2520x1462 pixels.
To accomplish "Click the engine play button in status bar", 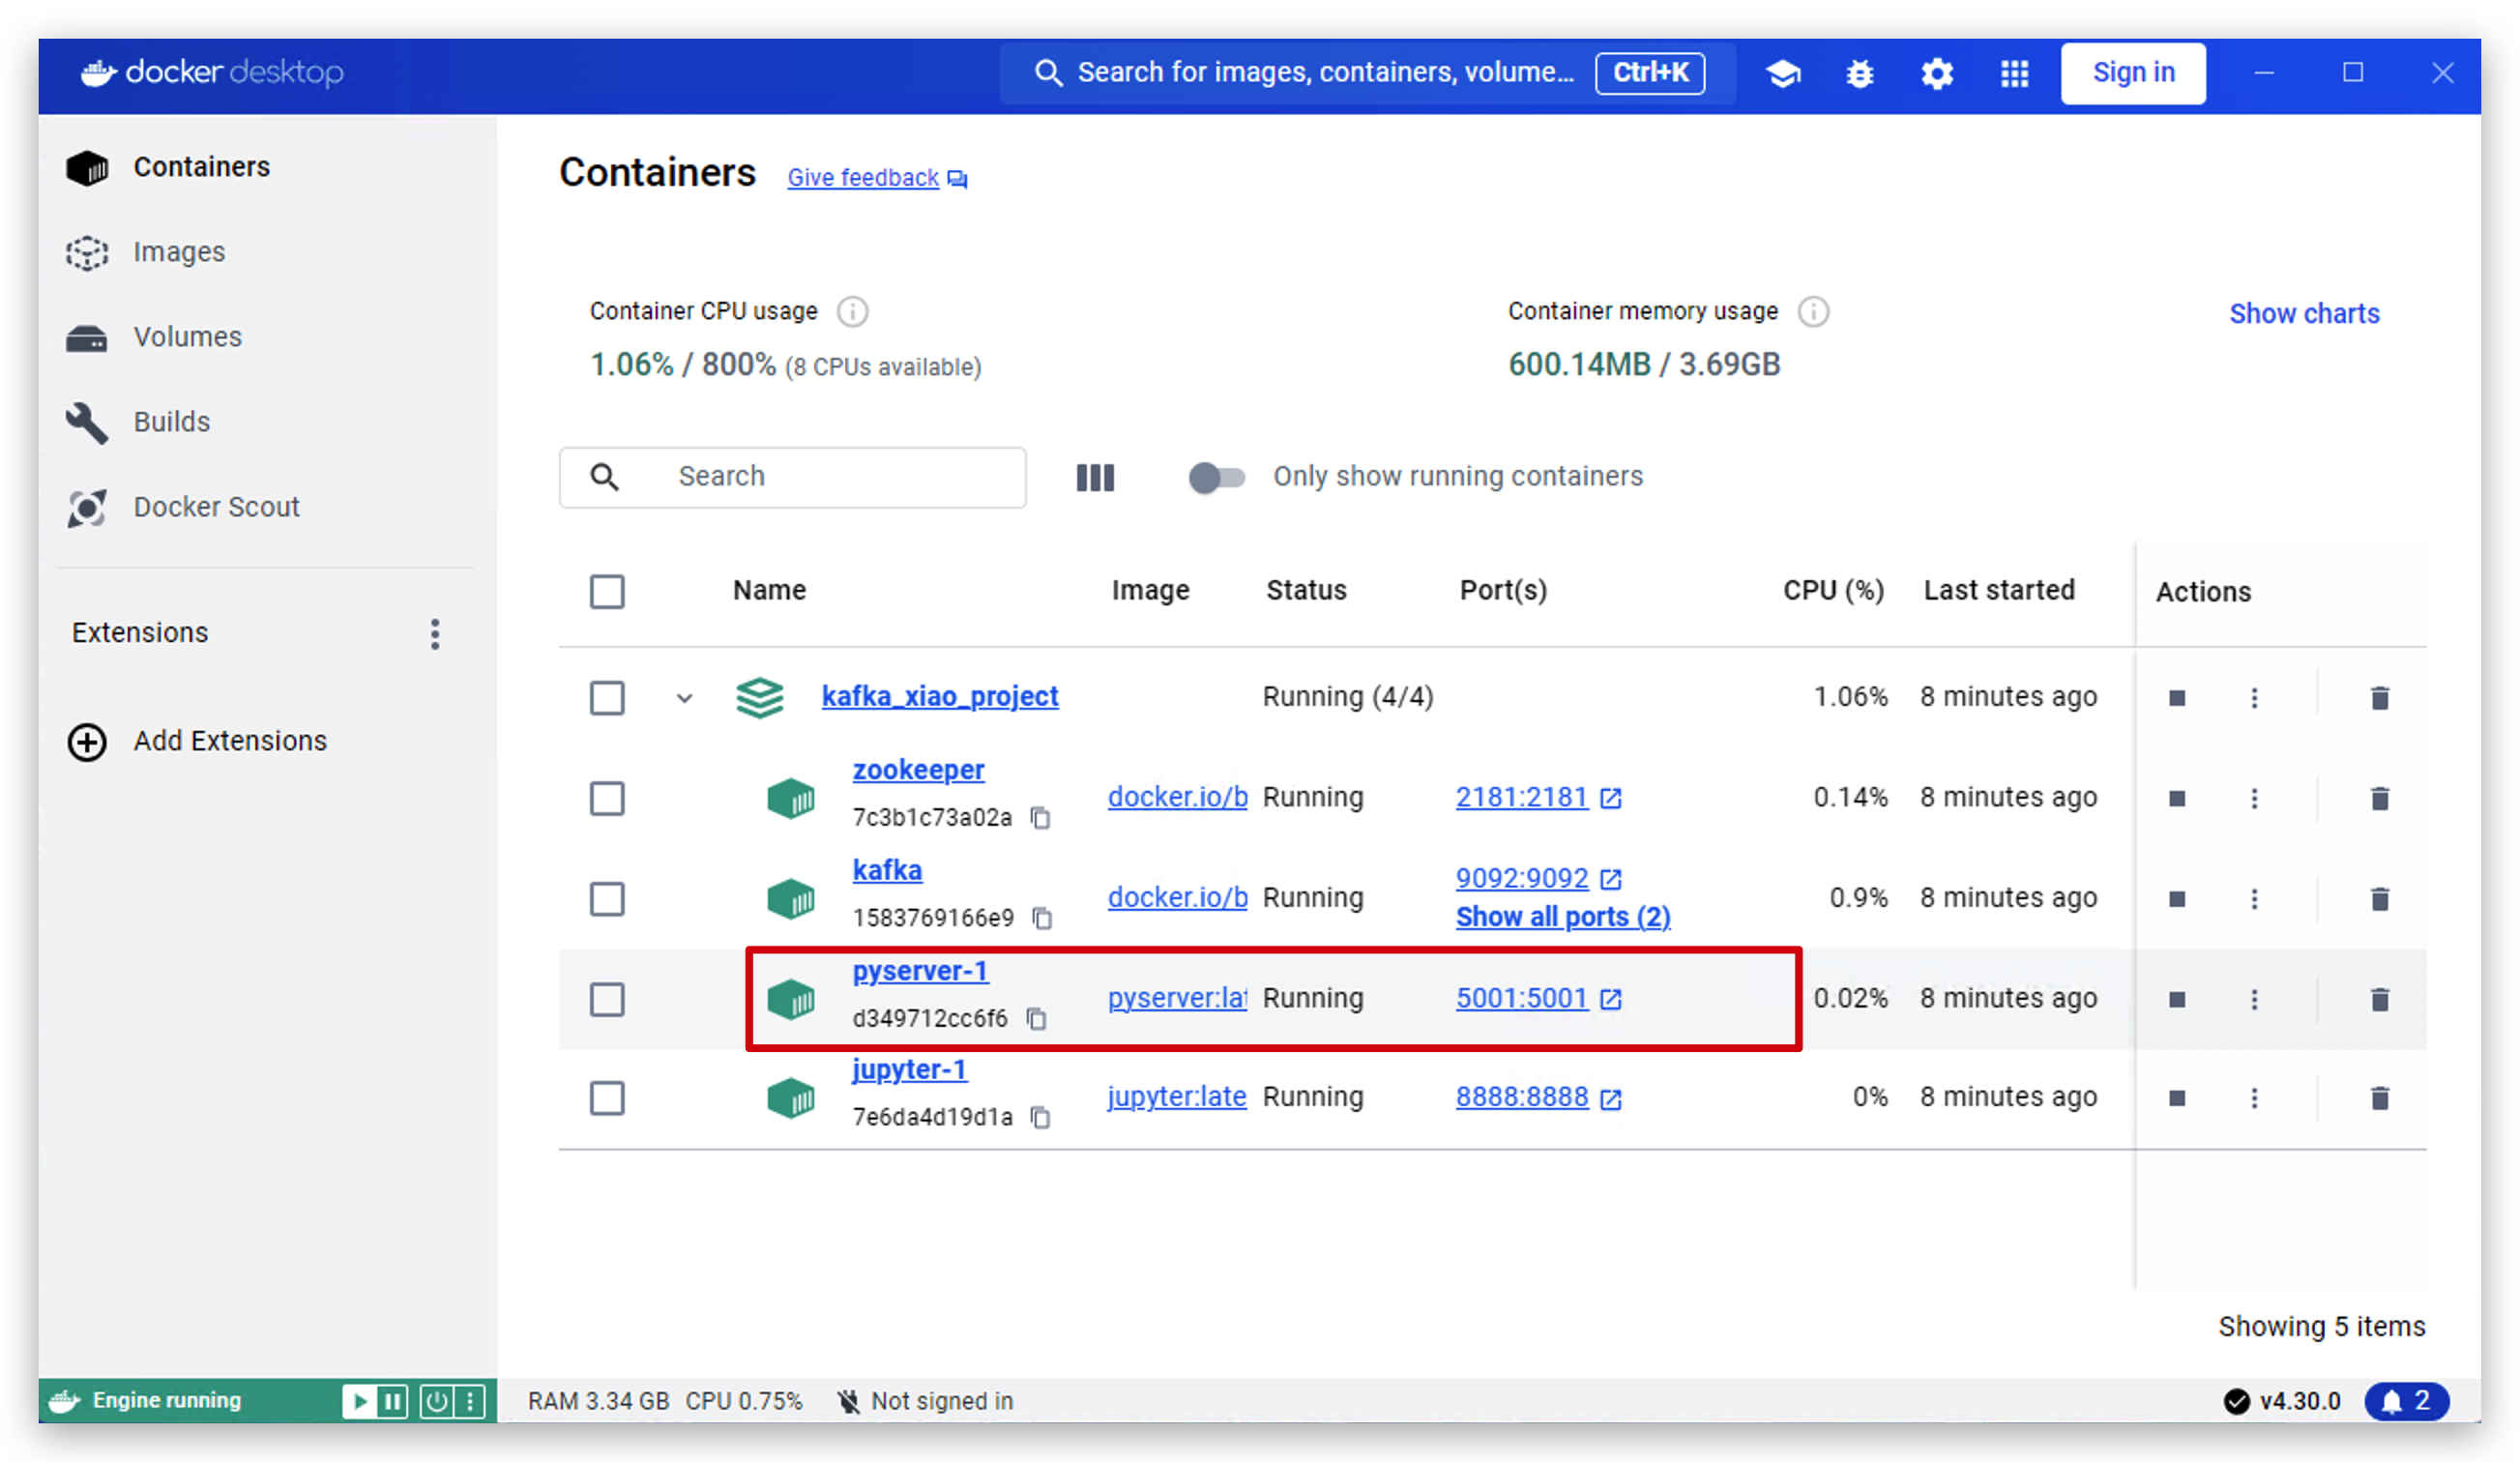I will 360,1401.
